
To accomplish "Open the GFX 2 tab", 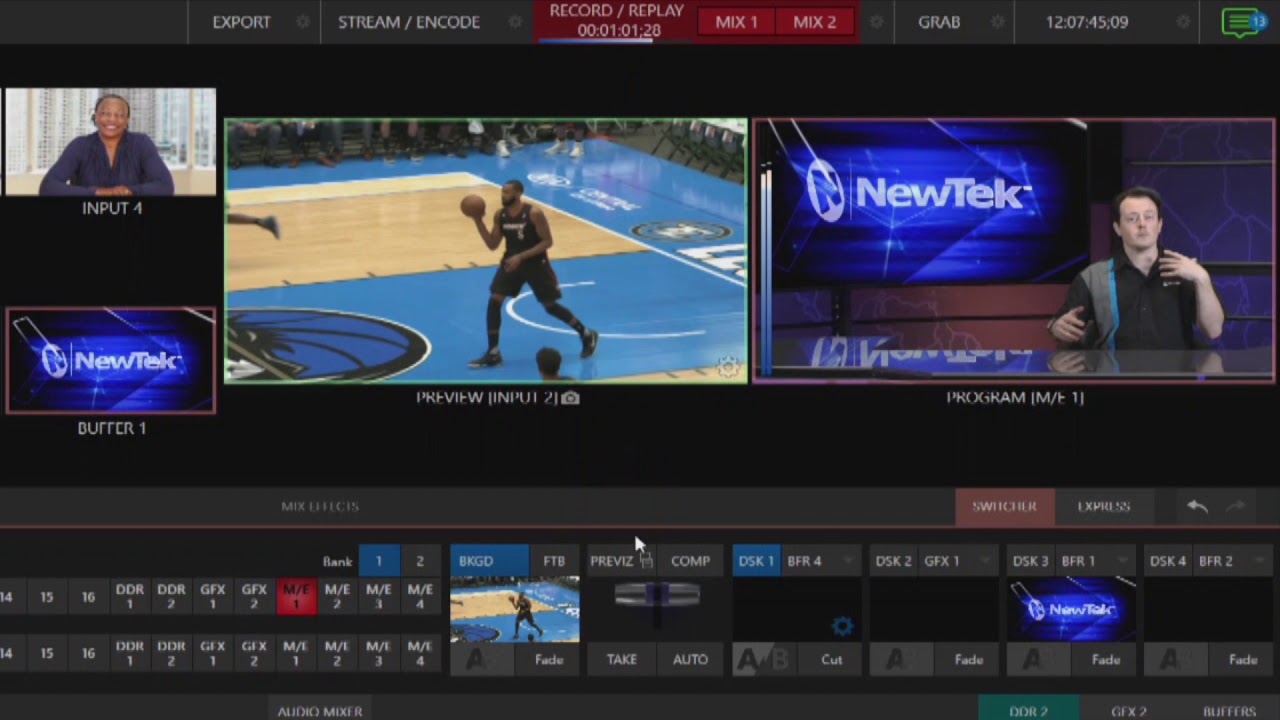I will [x=1129, y=711].
